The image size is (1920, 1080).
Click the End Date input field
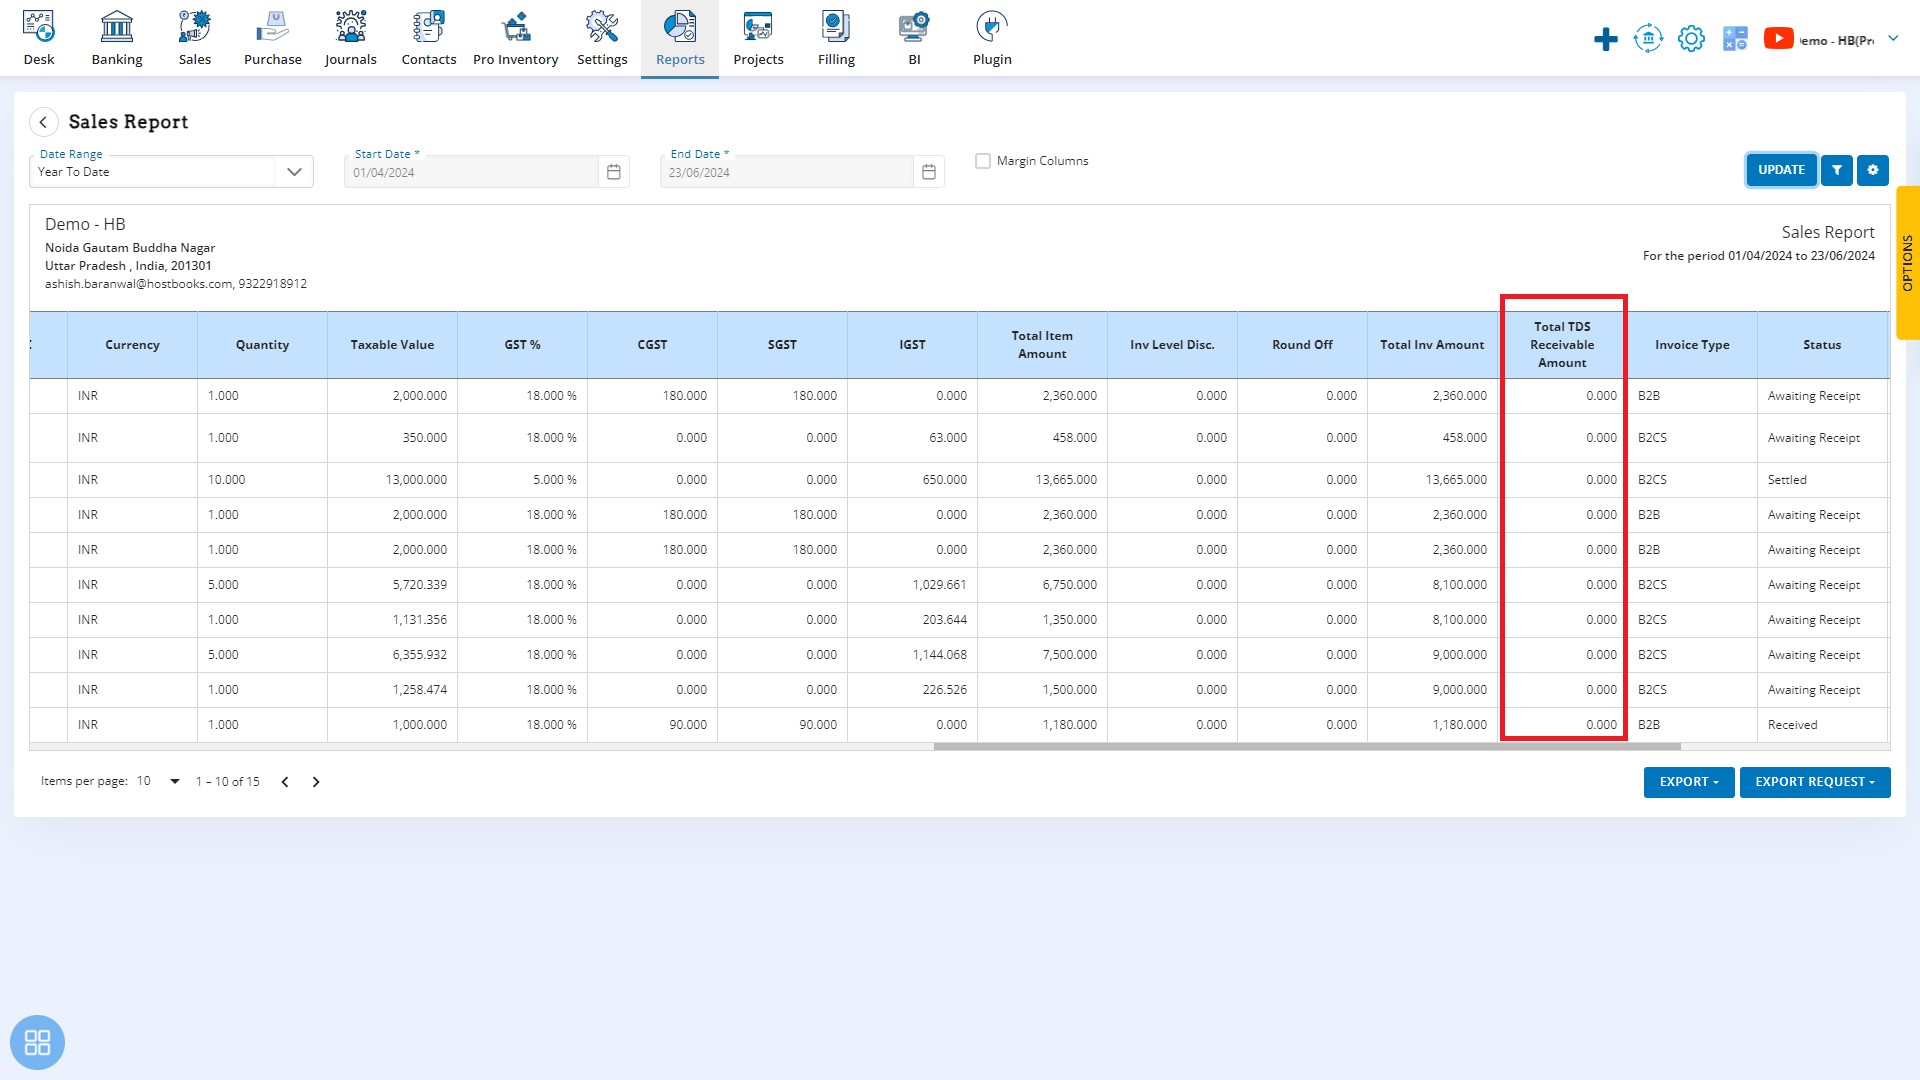[x=787, y=172]
